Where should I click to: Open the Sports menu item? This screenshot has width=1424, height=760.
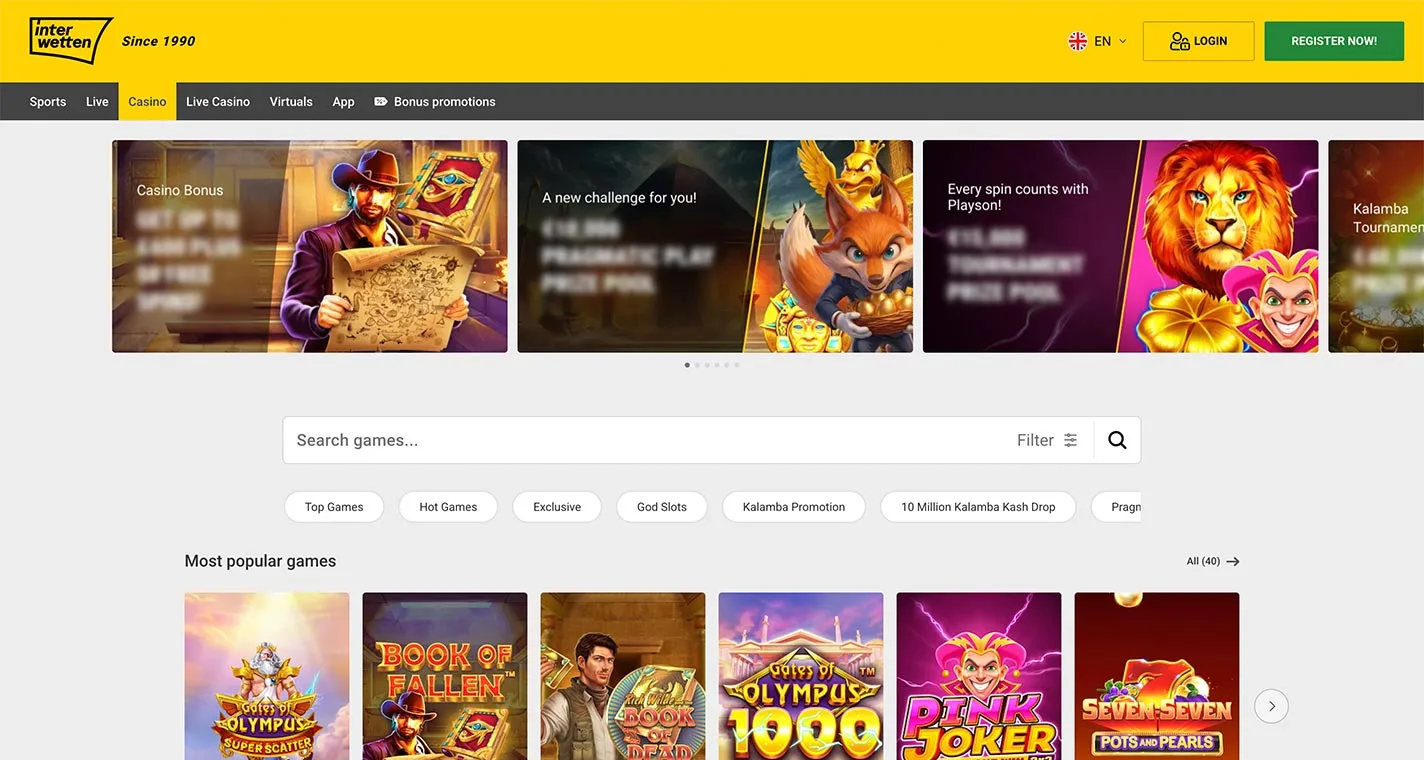click(48, 102)
